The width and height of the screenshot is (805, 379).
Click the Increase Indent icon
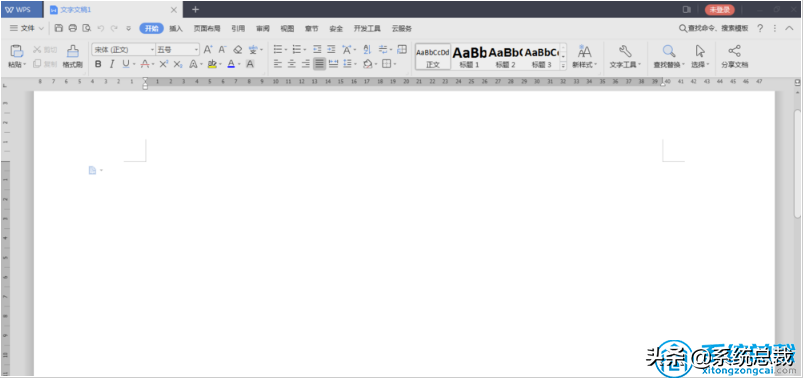coord(331,49)
